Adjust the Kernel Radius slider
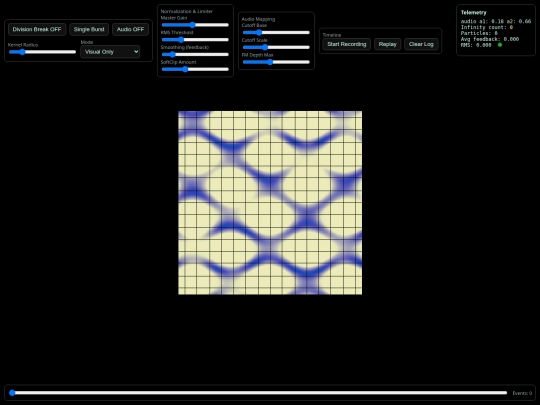This screenshot has height=405, width=540. 42,52
